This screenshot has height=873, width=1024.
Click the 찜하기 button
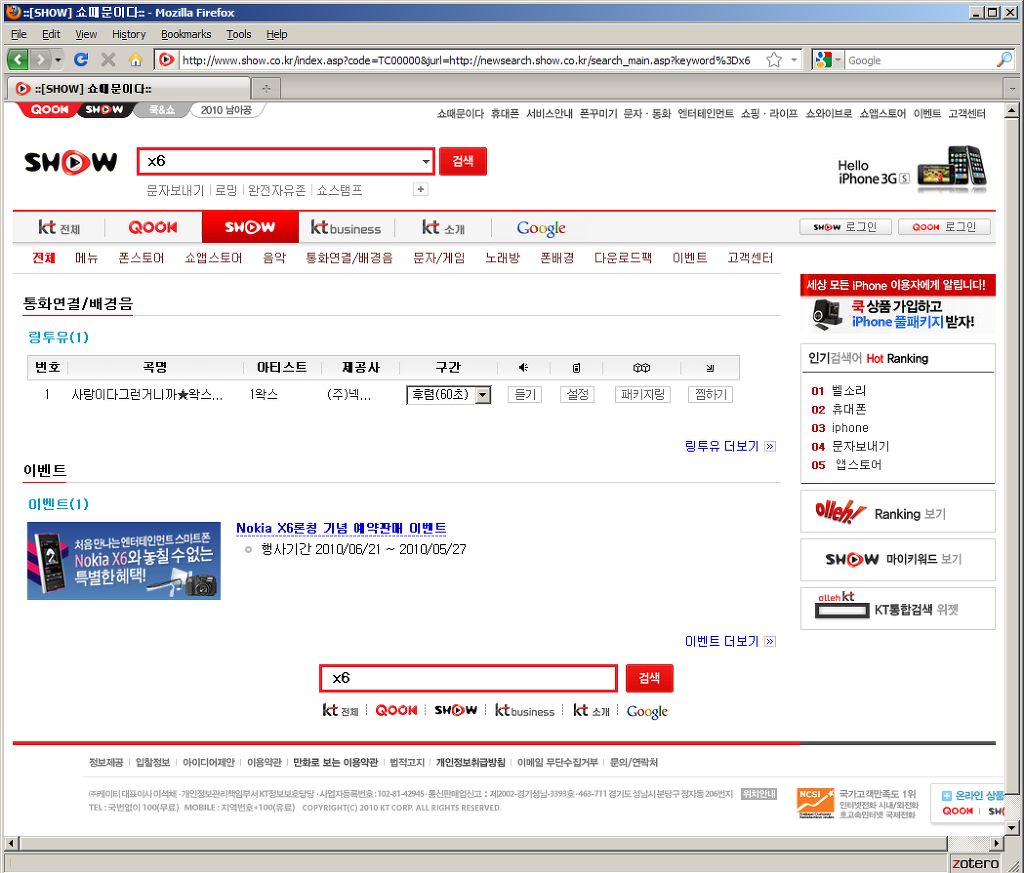711,394
